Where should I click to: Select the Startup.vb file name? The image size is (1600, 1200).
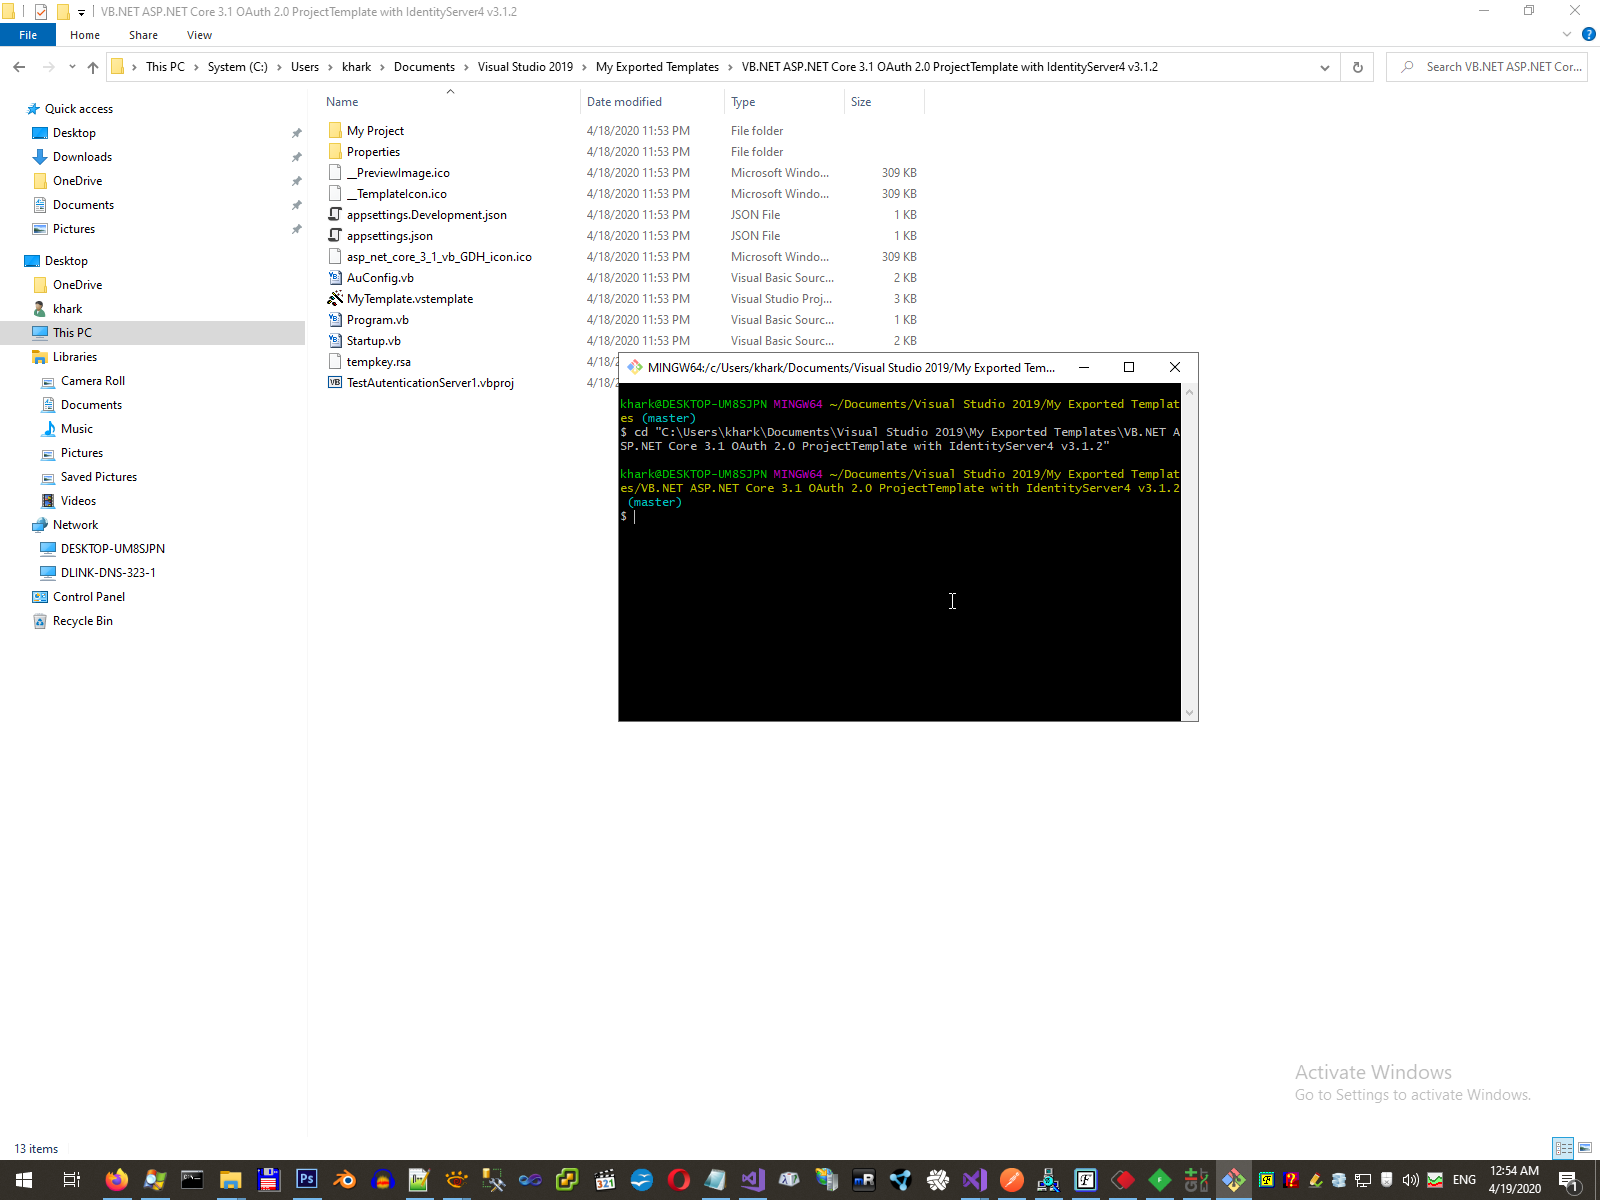374,341
